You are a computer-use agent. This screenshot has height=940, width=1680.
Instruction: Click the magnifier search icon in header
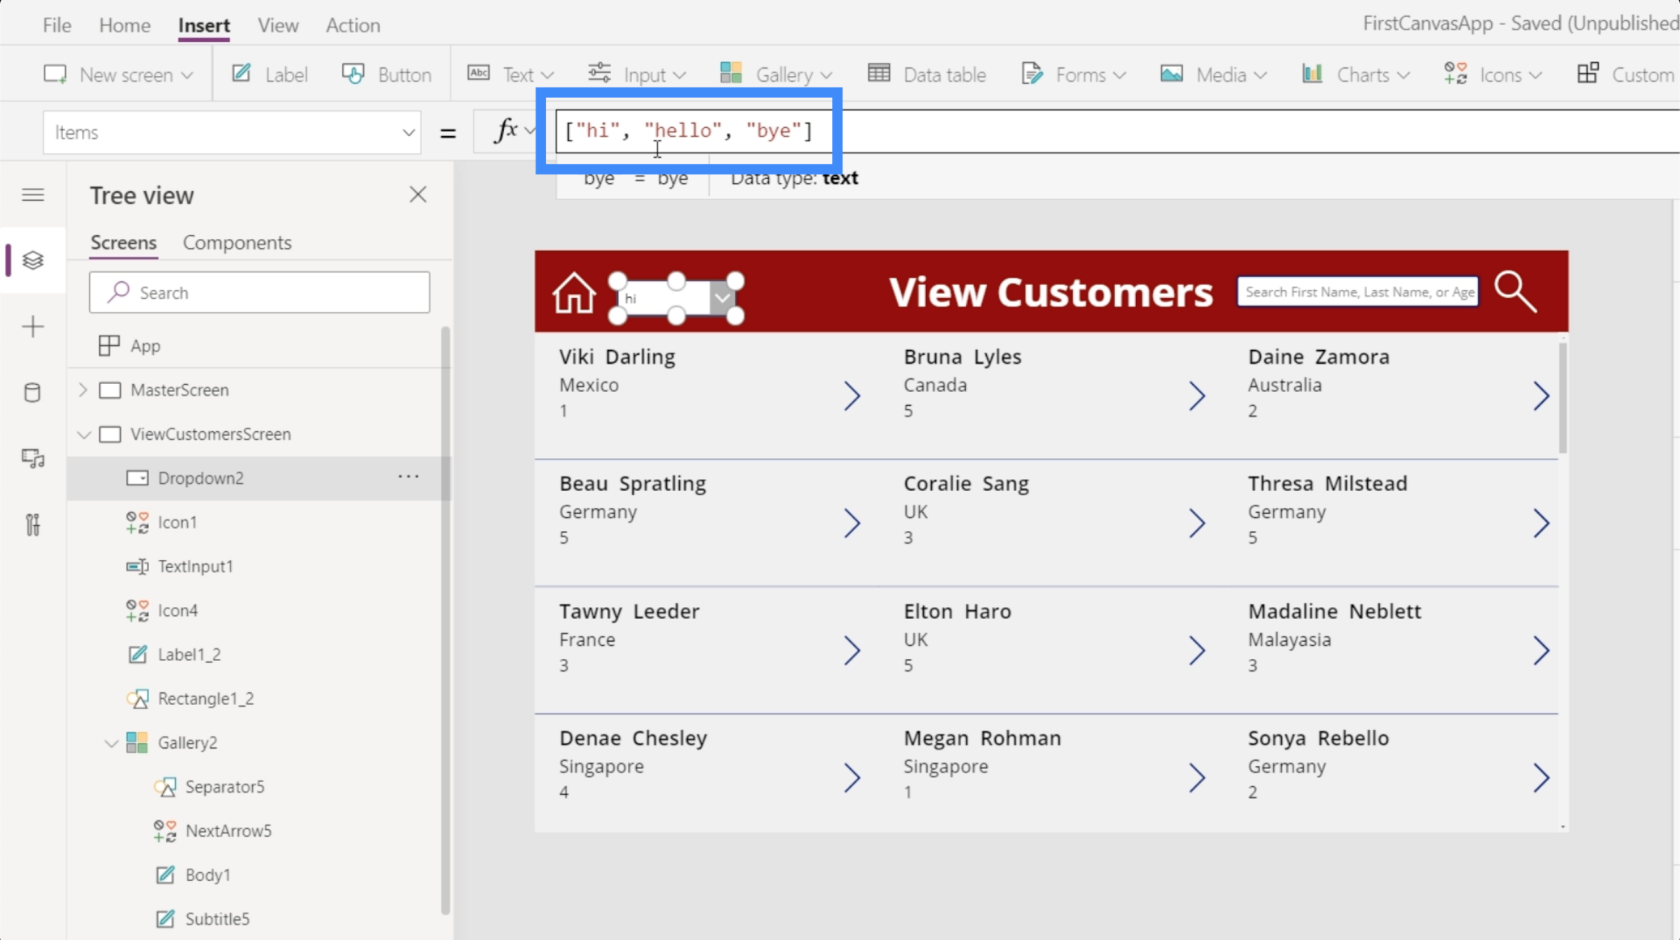(1515, 291)
